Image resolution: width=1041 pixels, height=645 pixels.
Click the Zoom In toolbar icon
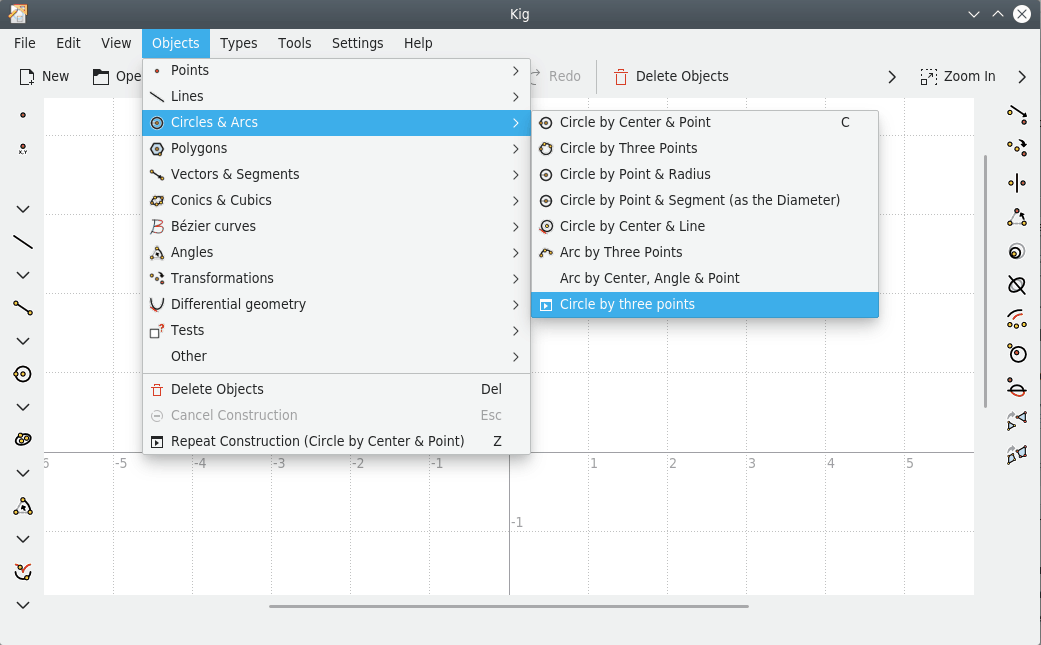click(x=957, y=76)
